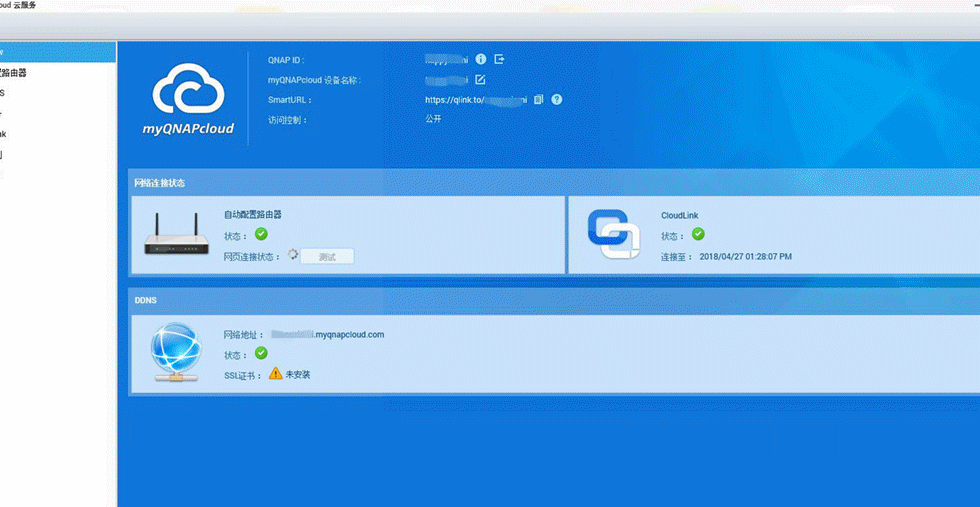Edit the myQNAPcloud device name
The width and height of the screenshot is (980, 507).
[x=480, y=79]
